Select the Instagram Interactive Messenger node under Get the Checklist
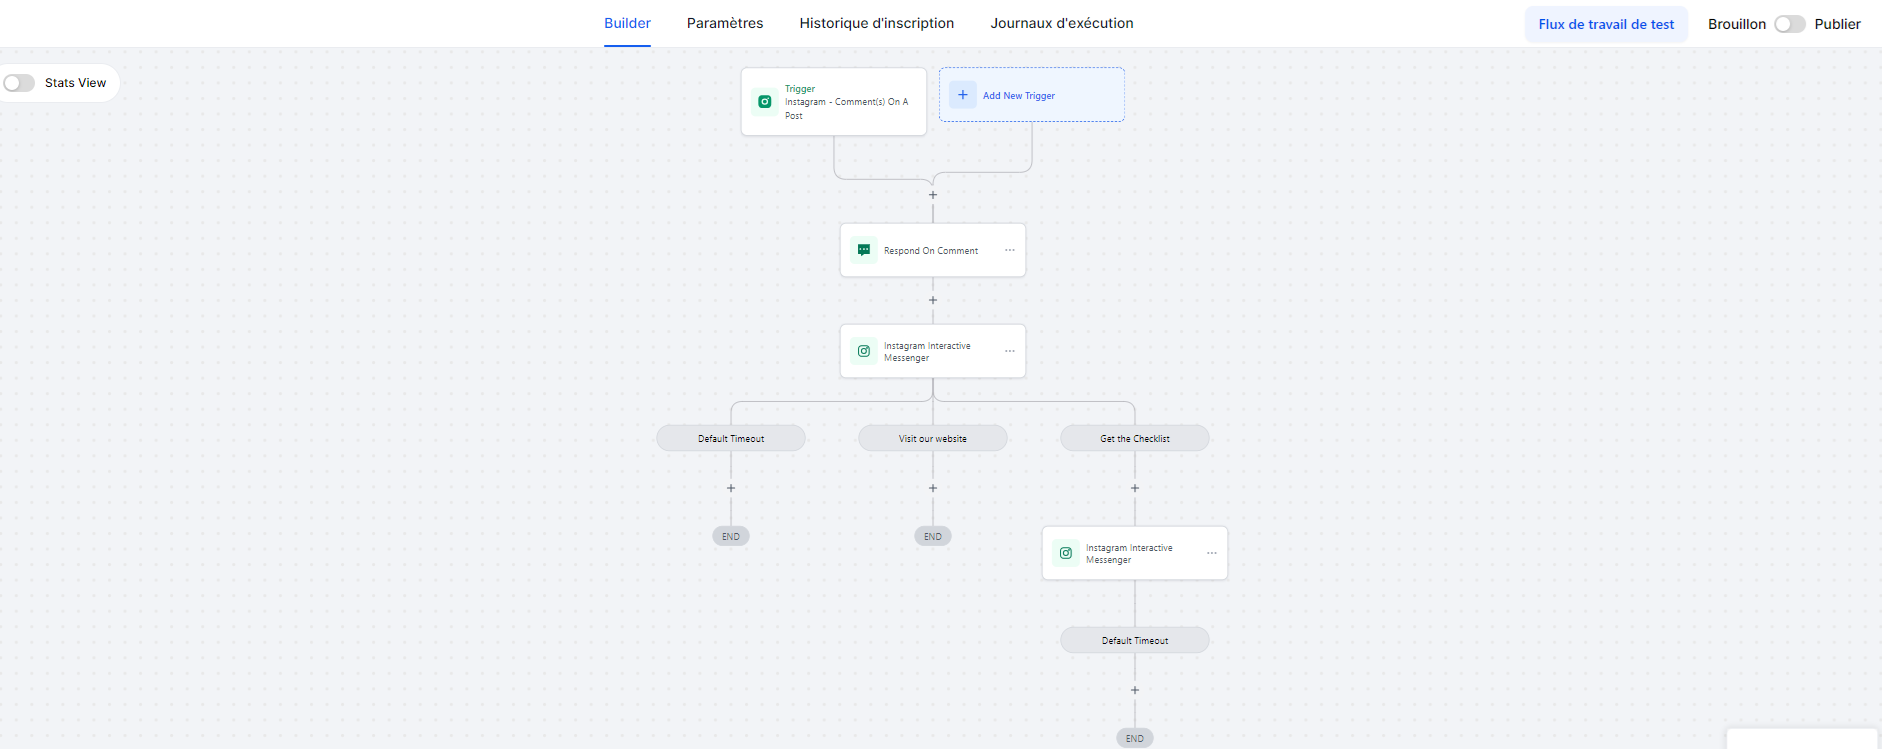The height and width of the screenshot is (749, 1882). (x=1135, y=553)
